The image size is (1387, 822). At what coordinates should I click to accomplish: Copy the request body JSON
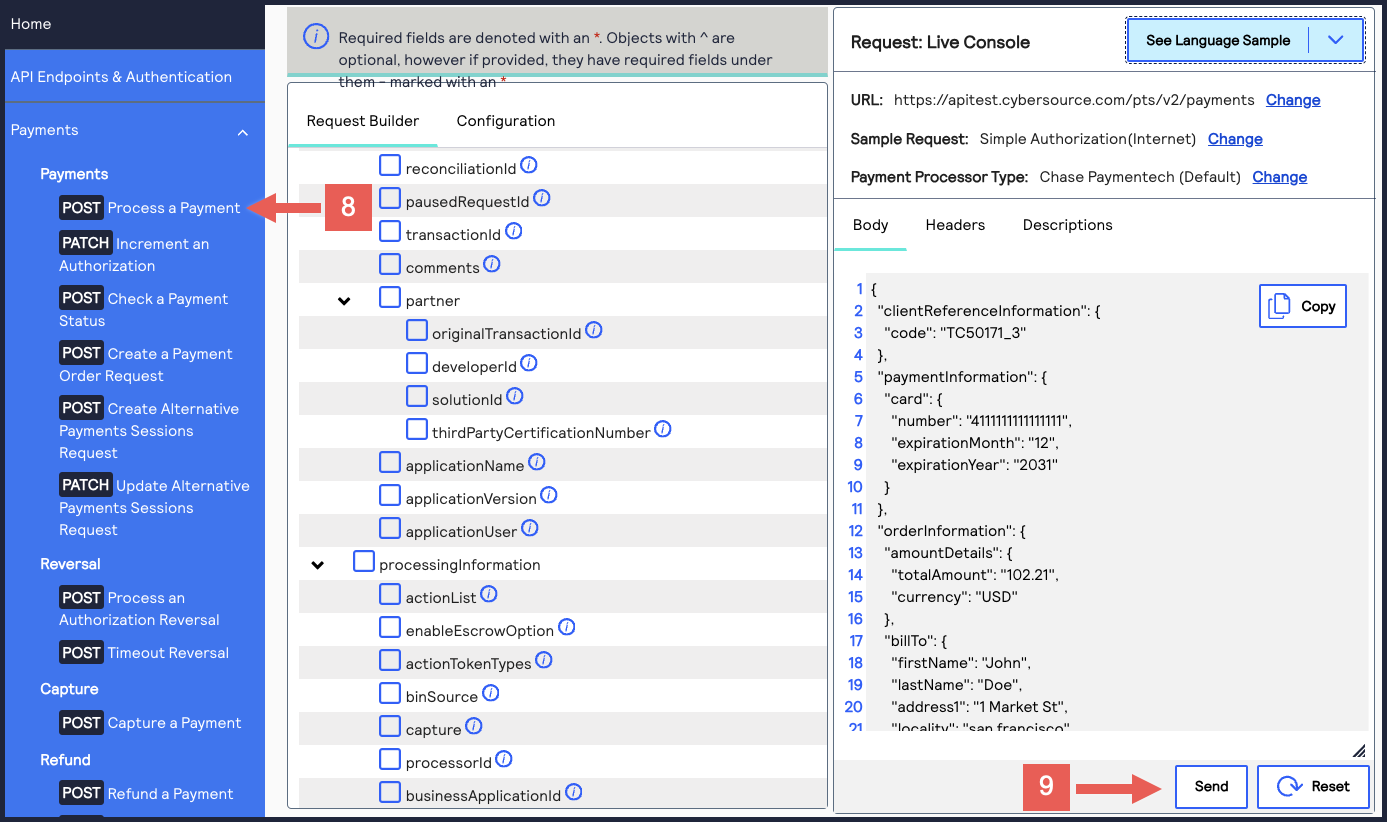pos(1302,307)
